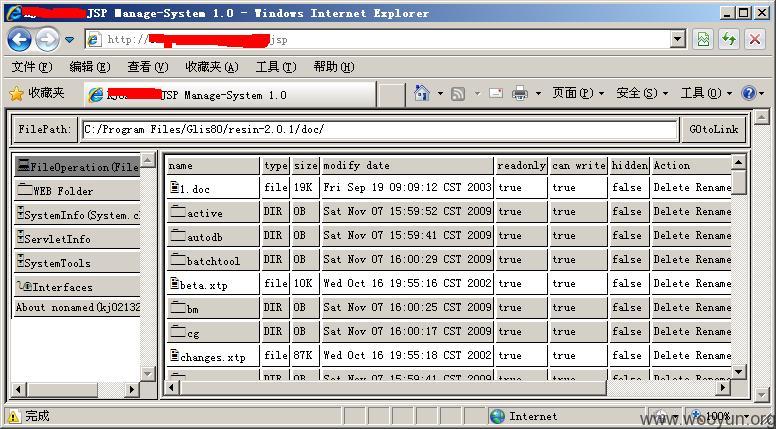The width and height of the screenshot is (776, 429).
Task: Open the 编辑(E) menu
Action: (90, 67)
